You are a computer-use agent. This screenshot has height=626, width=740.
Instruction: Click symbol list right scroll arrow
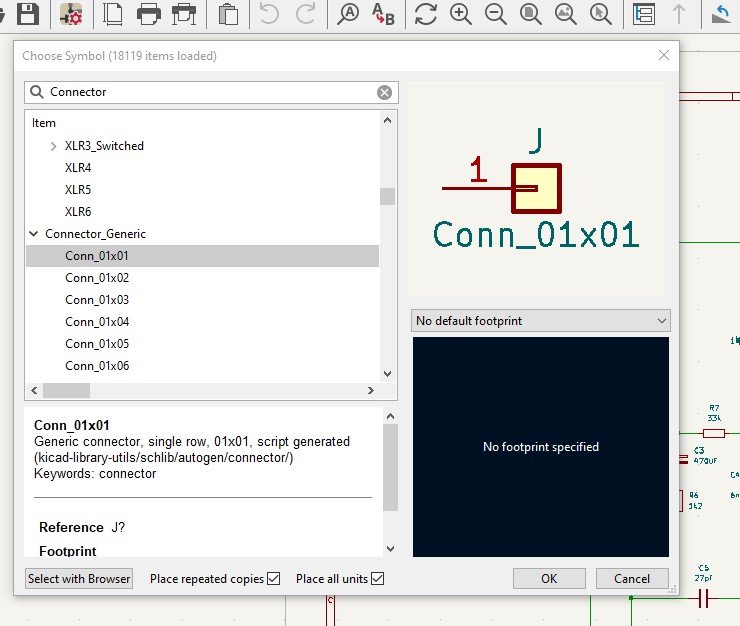pyautogui.click(x=370, y=390)
